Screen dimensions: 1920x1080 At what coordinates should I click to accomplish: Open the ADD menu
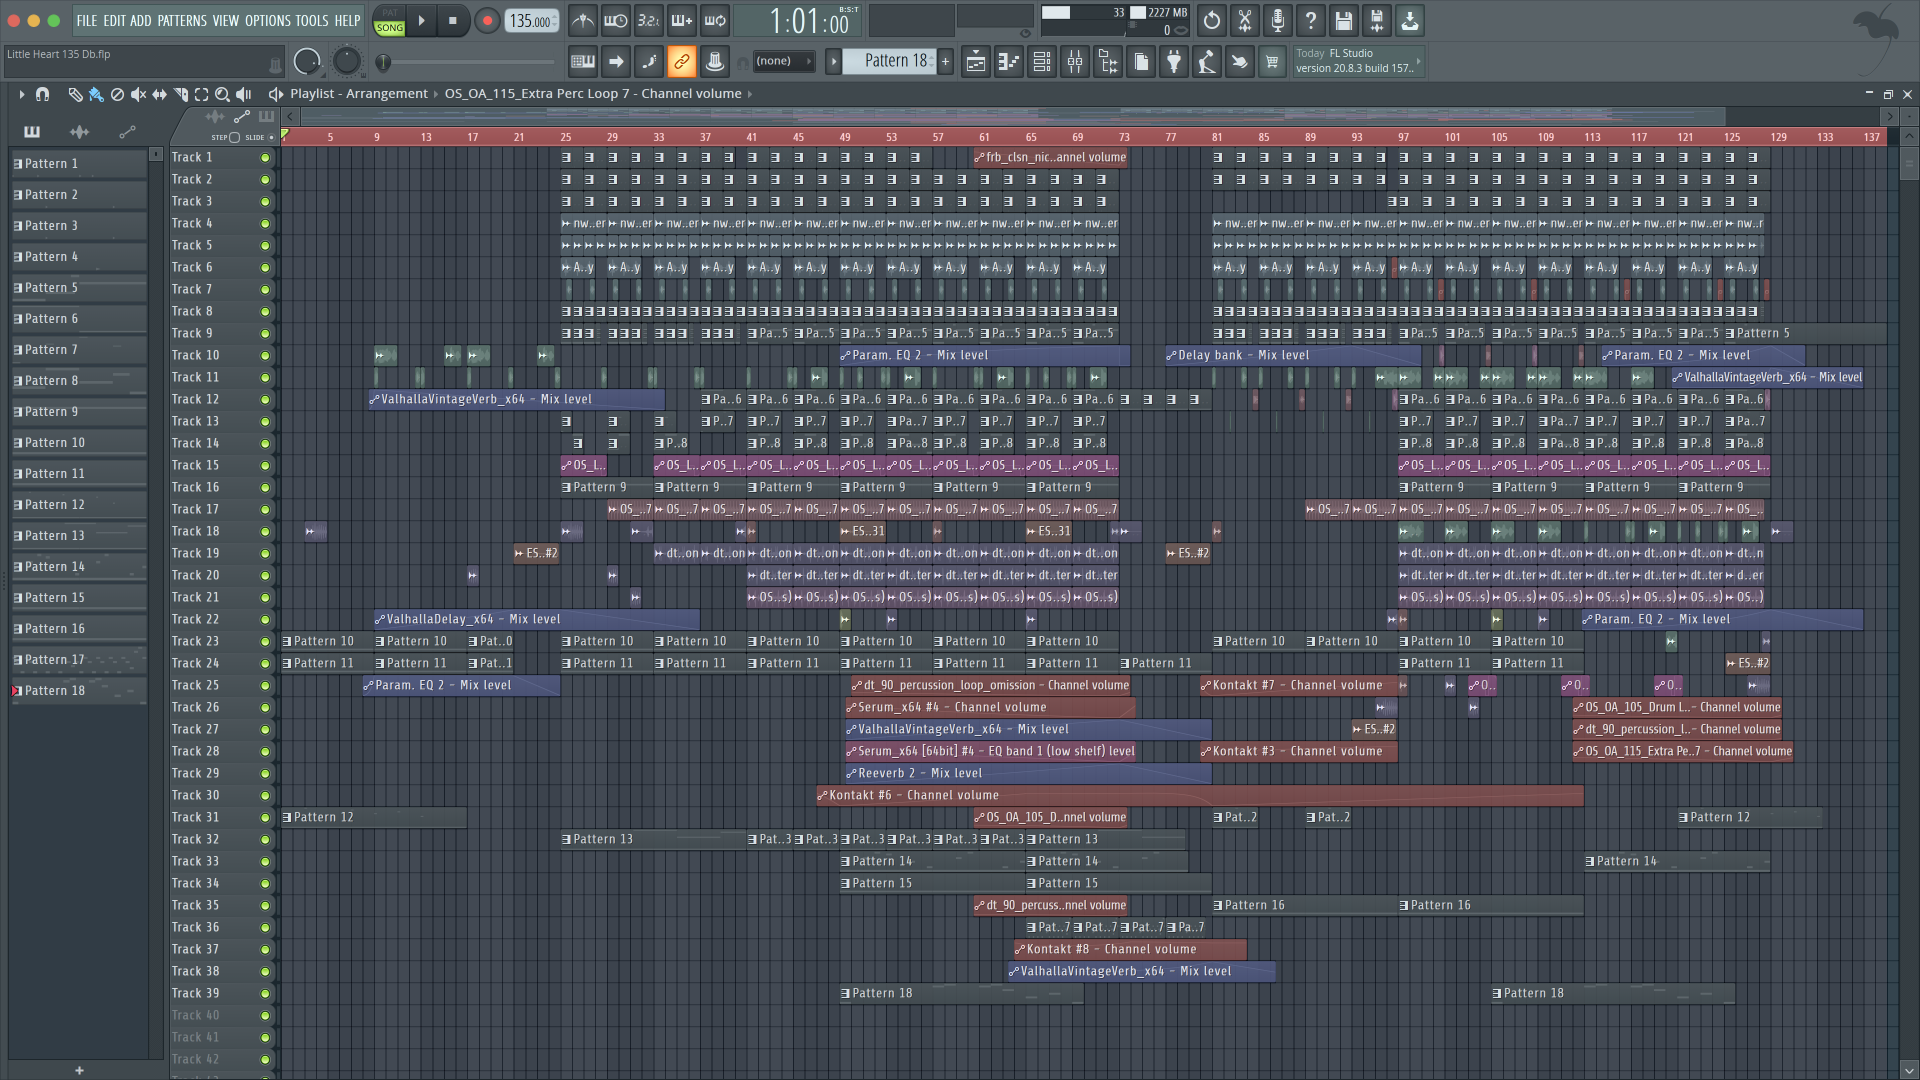141,21
